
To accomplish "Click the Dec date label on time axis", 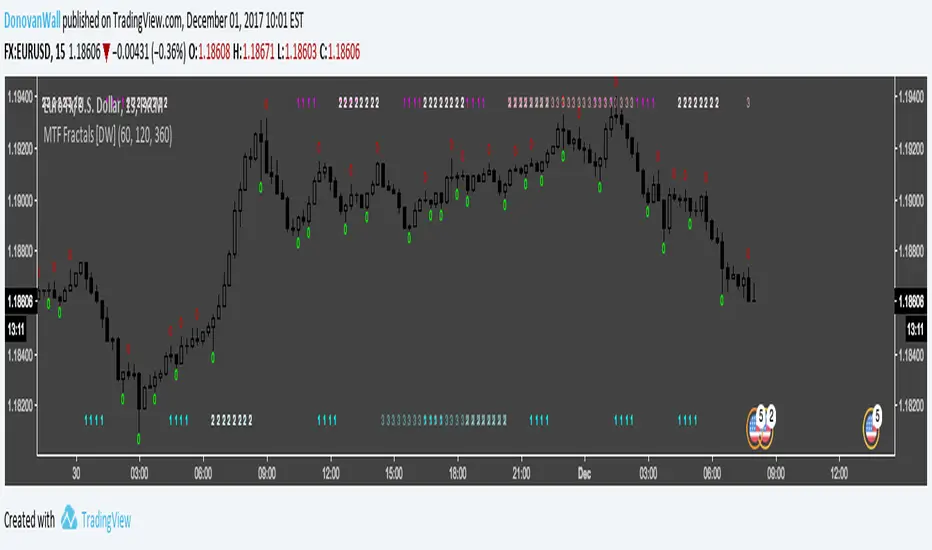I will point(584,474).
